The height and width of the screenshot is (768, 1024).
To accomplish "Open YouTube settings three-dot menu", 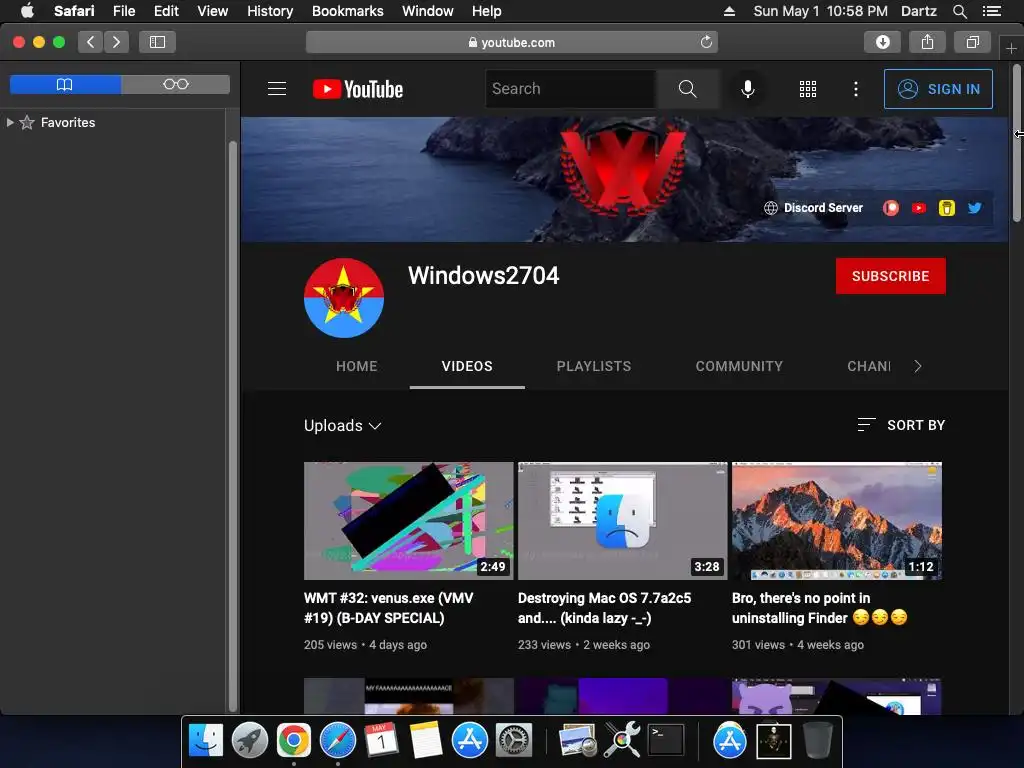I will [856, 89].
